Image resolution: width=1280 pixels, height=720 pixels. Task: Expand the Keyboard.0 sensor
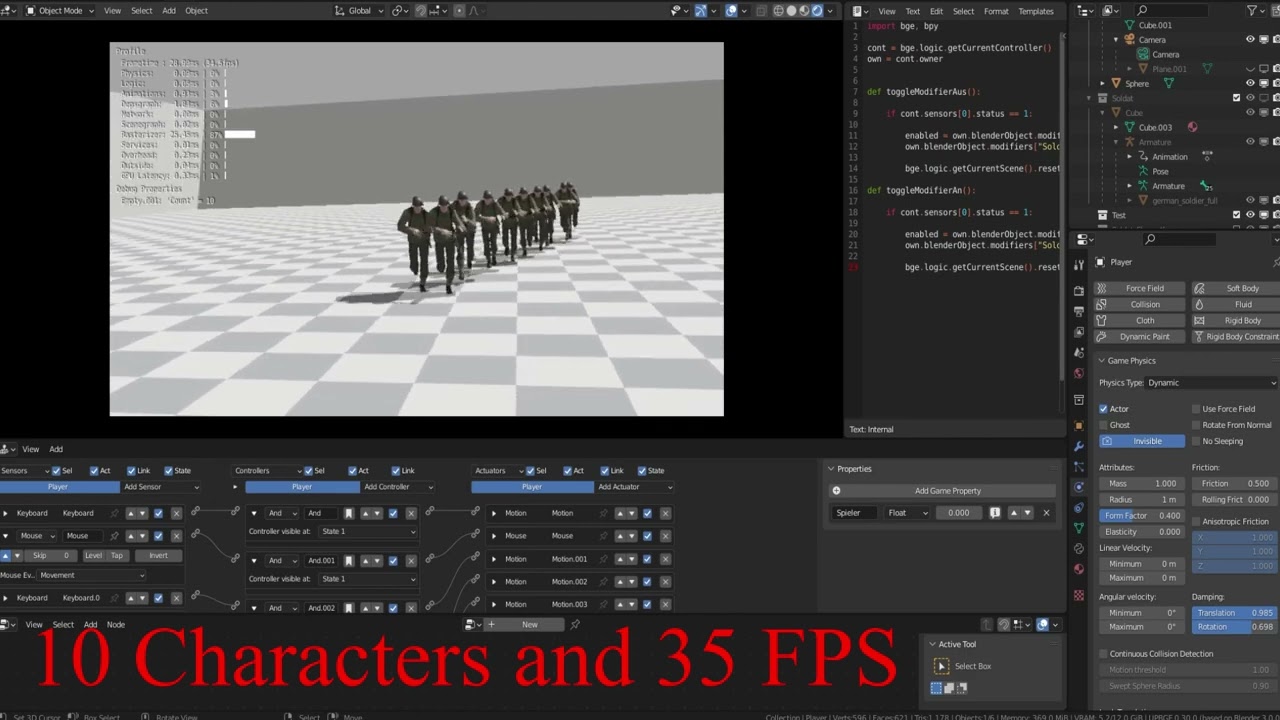click(x=5, y=598)
